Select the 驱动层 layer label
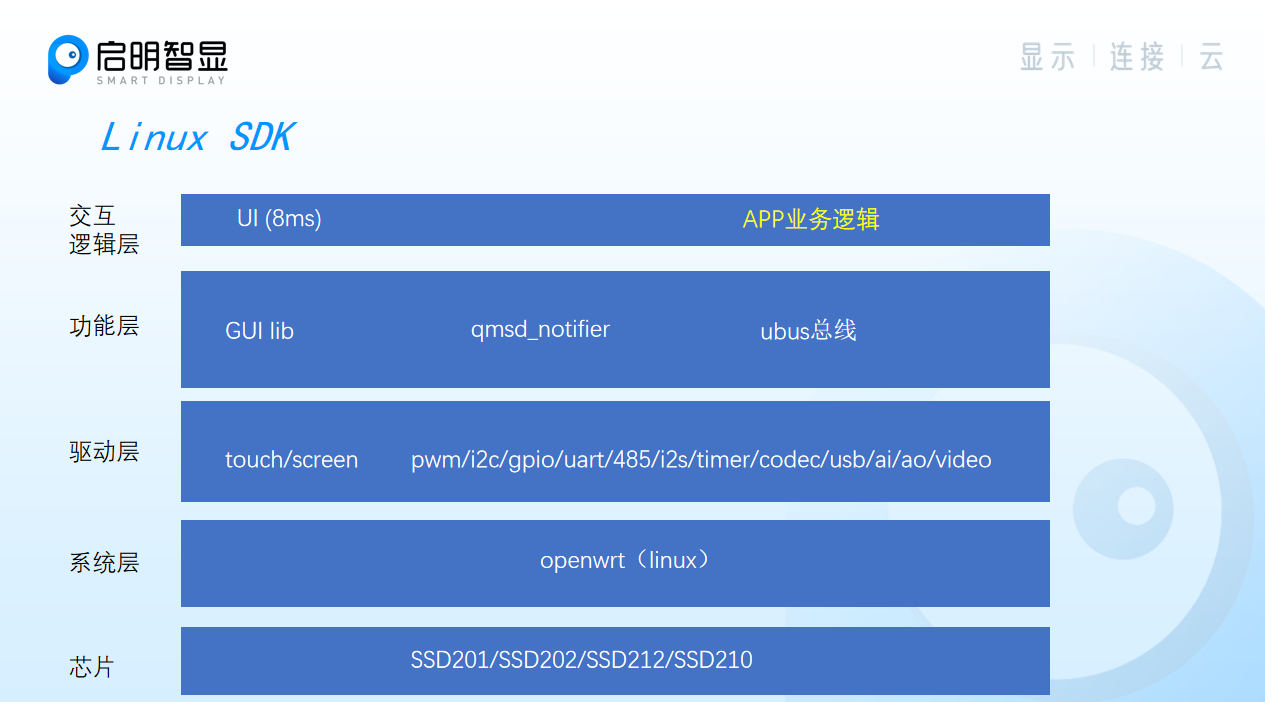This screenshot has height=702, width=1265. pos(104,452)
